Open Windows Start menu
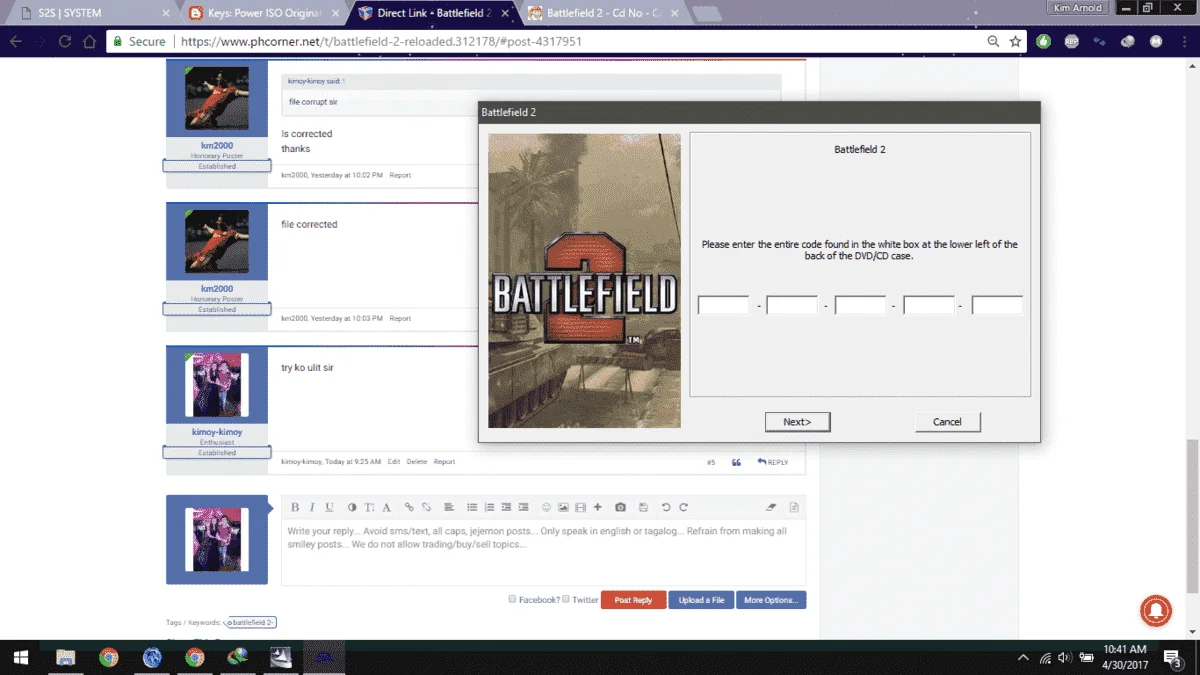Image resolution: width=1200 pixels, height=675 pixels. 20,658
